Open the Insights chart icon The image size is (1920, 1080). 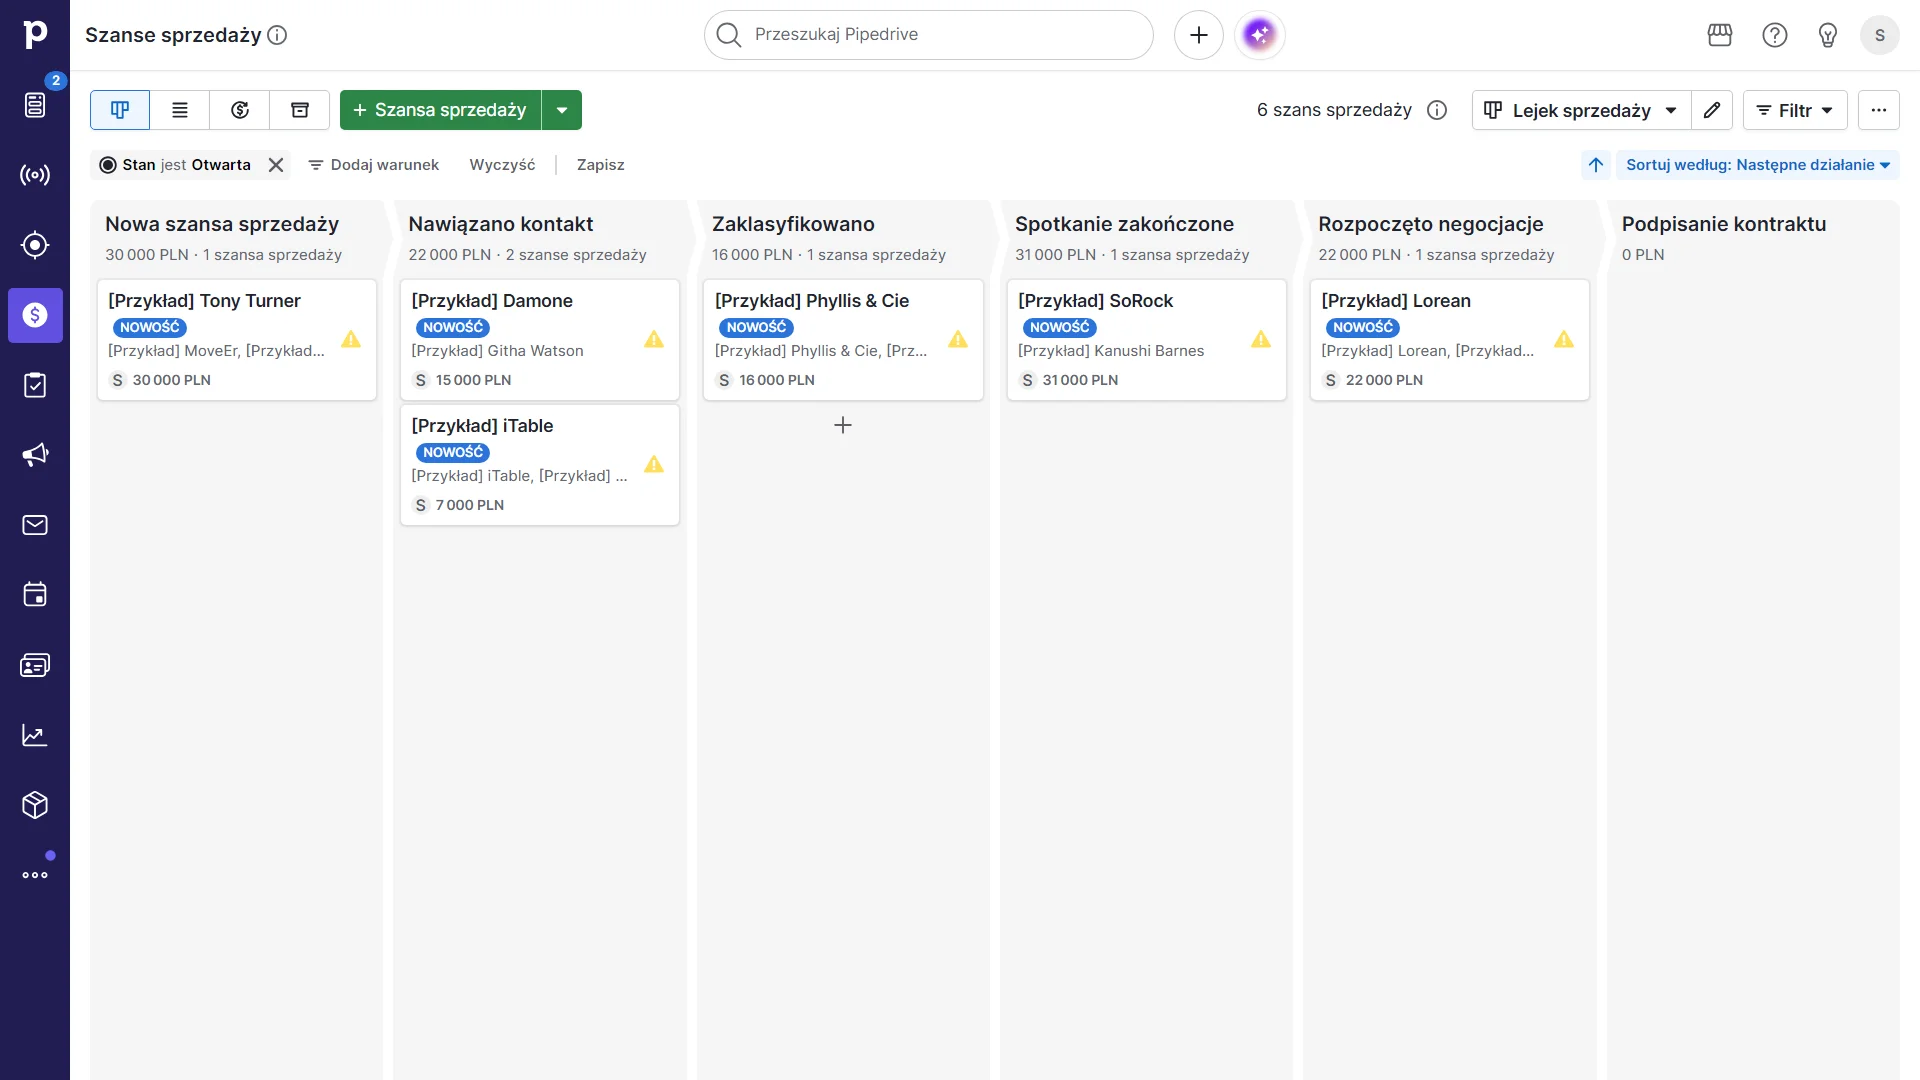coord(36,734)
